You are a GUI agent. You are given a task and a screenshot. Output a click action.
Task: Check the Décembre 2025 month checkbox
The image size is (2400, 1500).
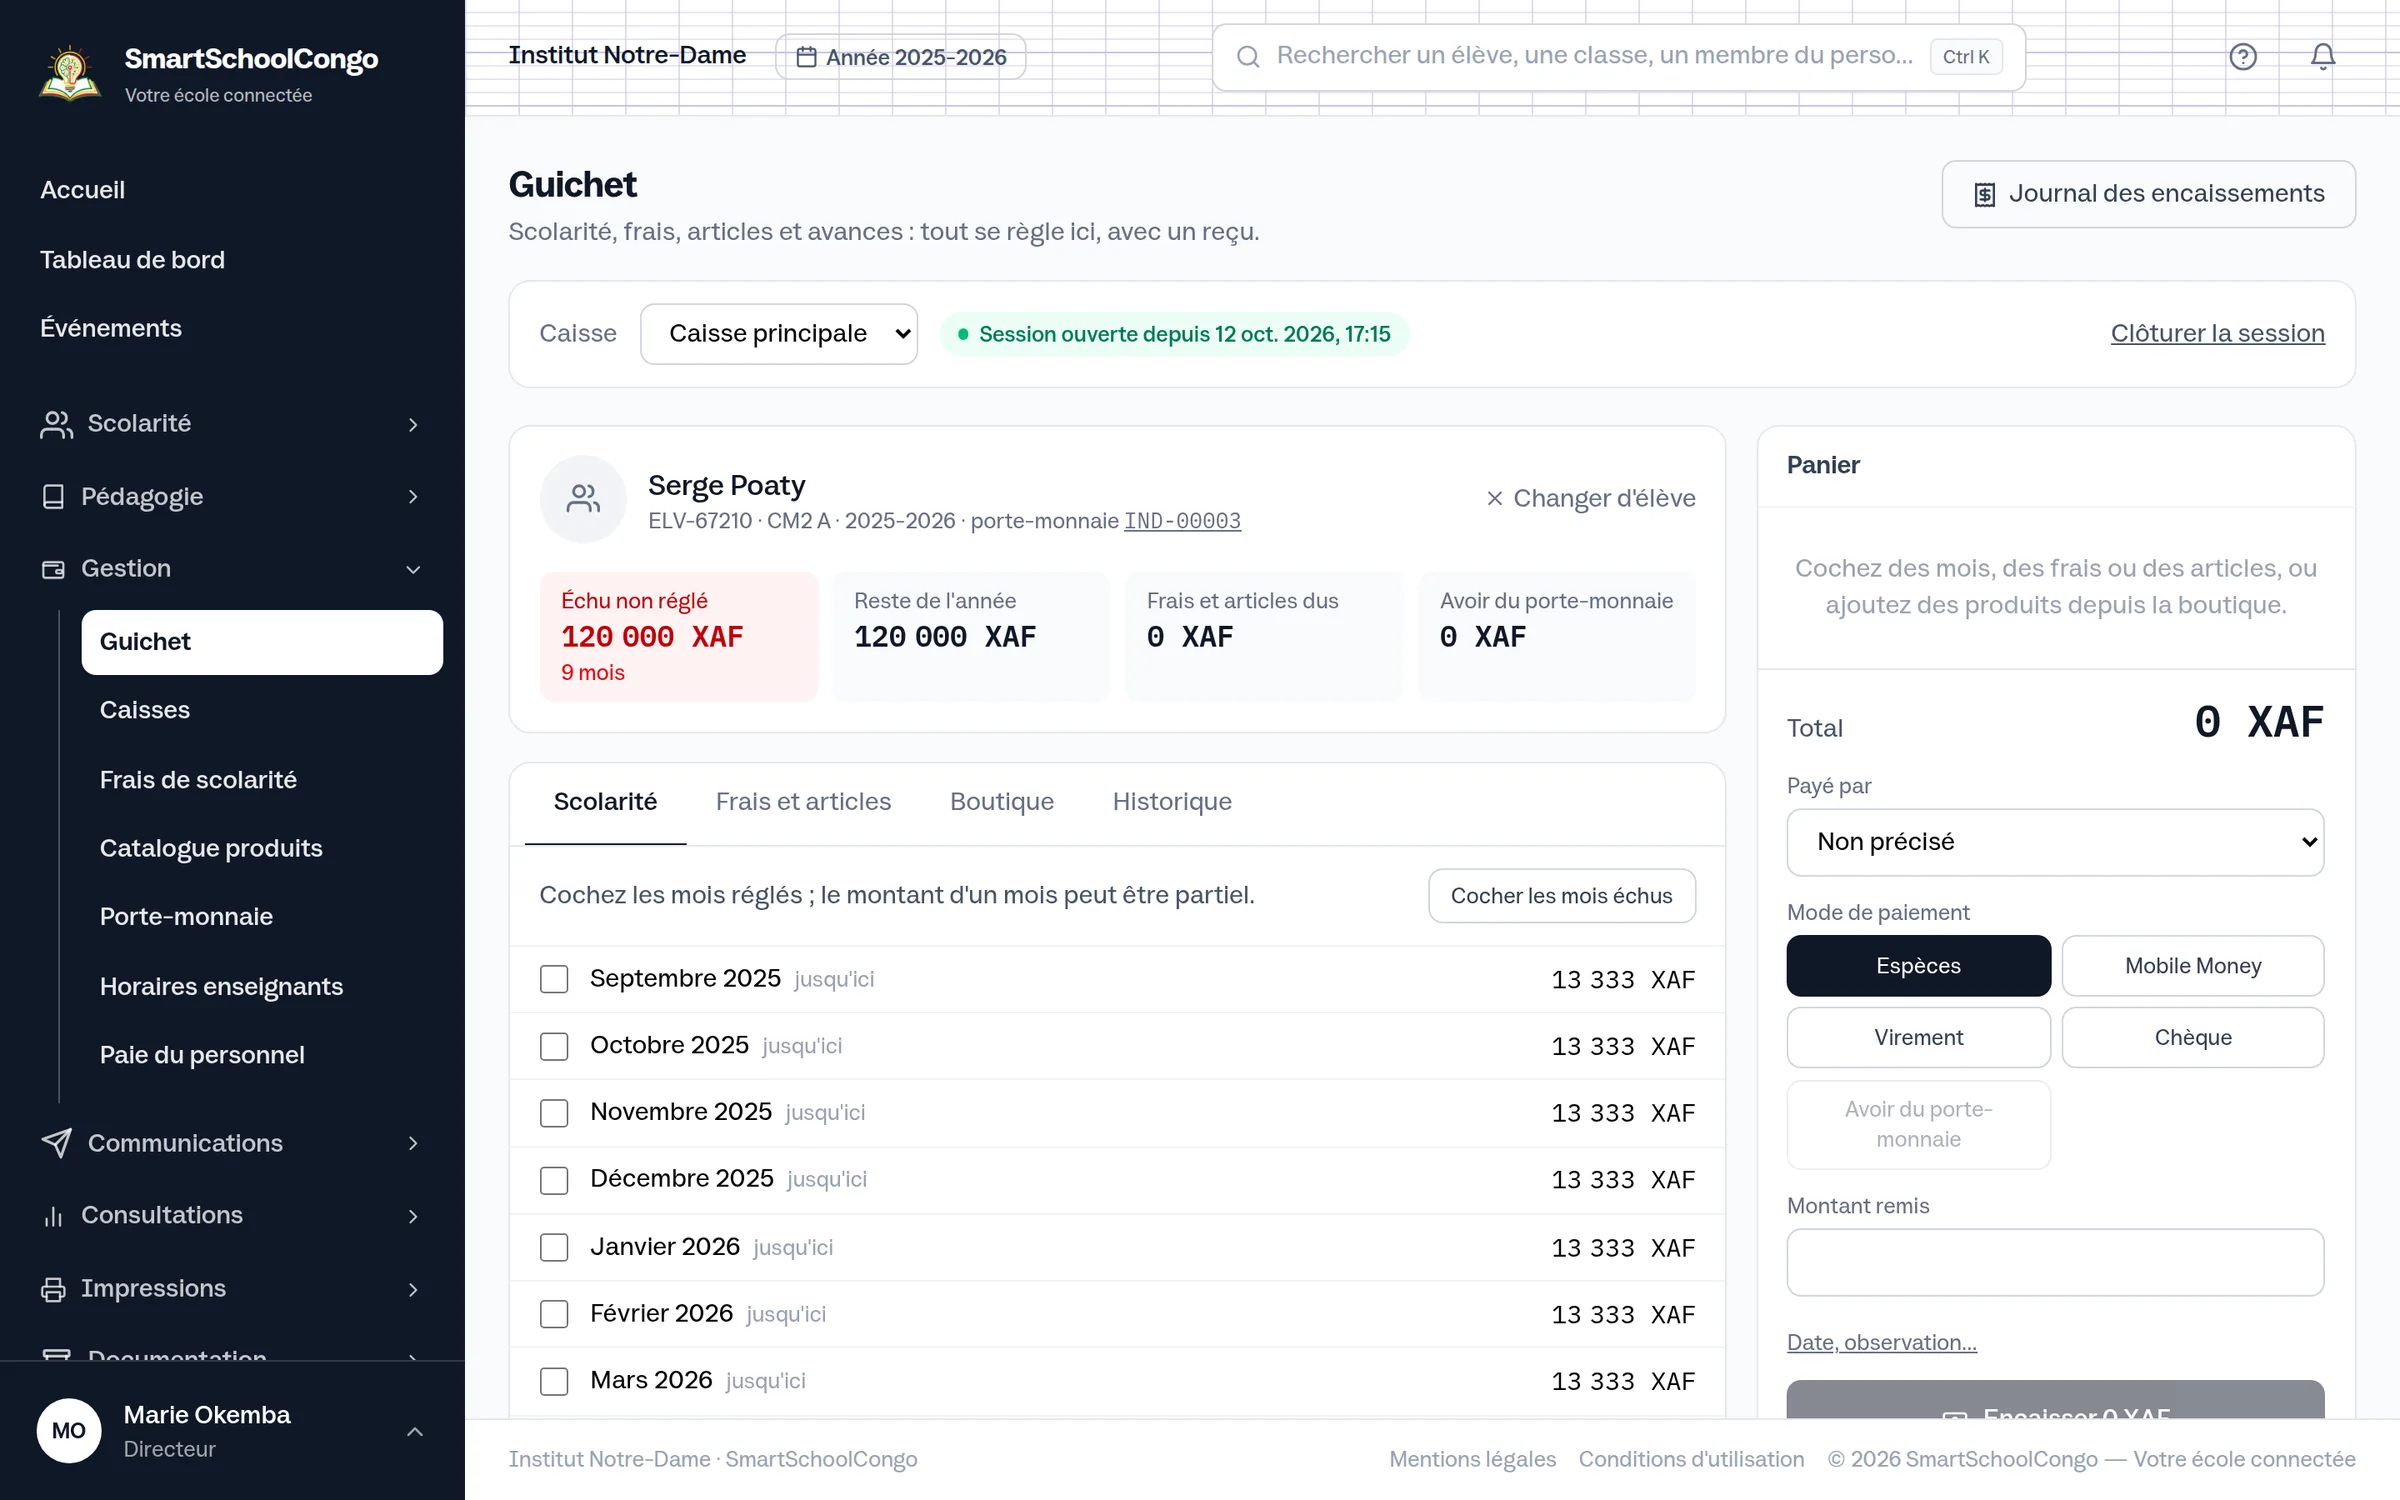point(554,1180)
